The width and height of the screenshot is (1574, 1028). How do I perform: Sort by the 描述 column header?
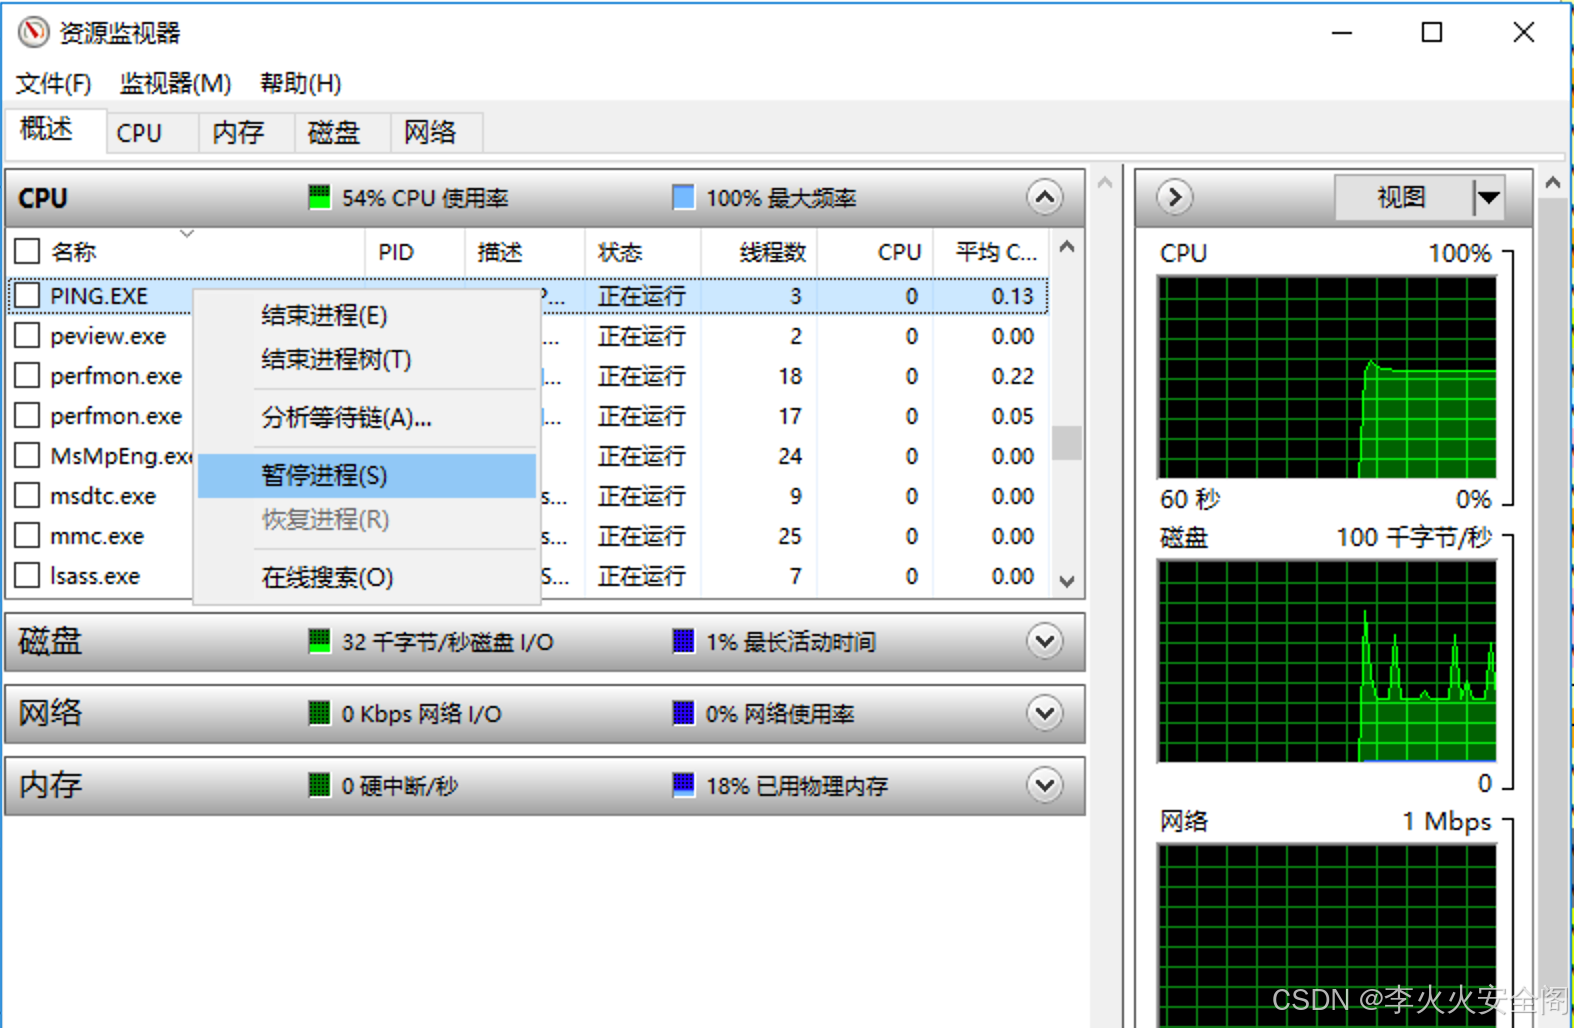(x=525, y=252)
